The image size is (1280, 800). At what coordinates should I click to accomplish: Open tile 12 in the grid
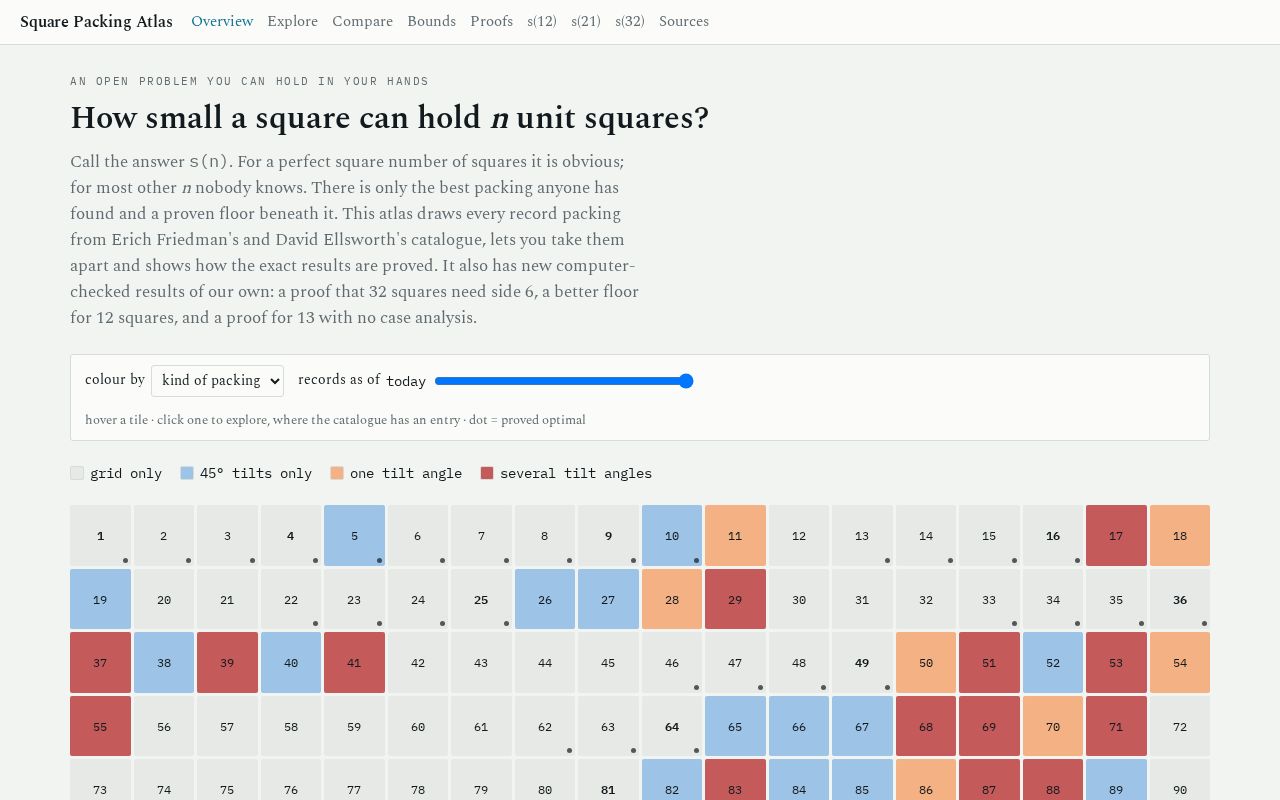pyautogui.click(x=799, y=536)
